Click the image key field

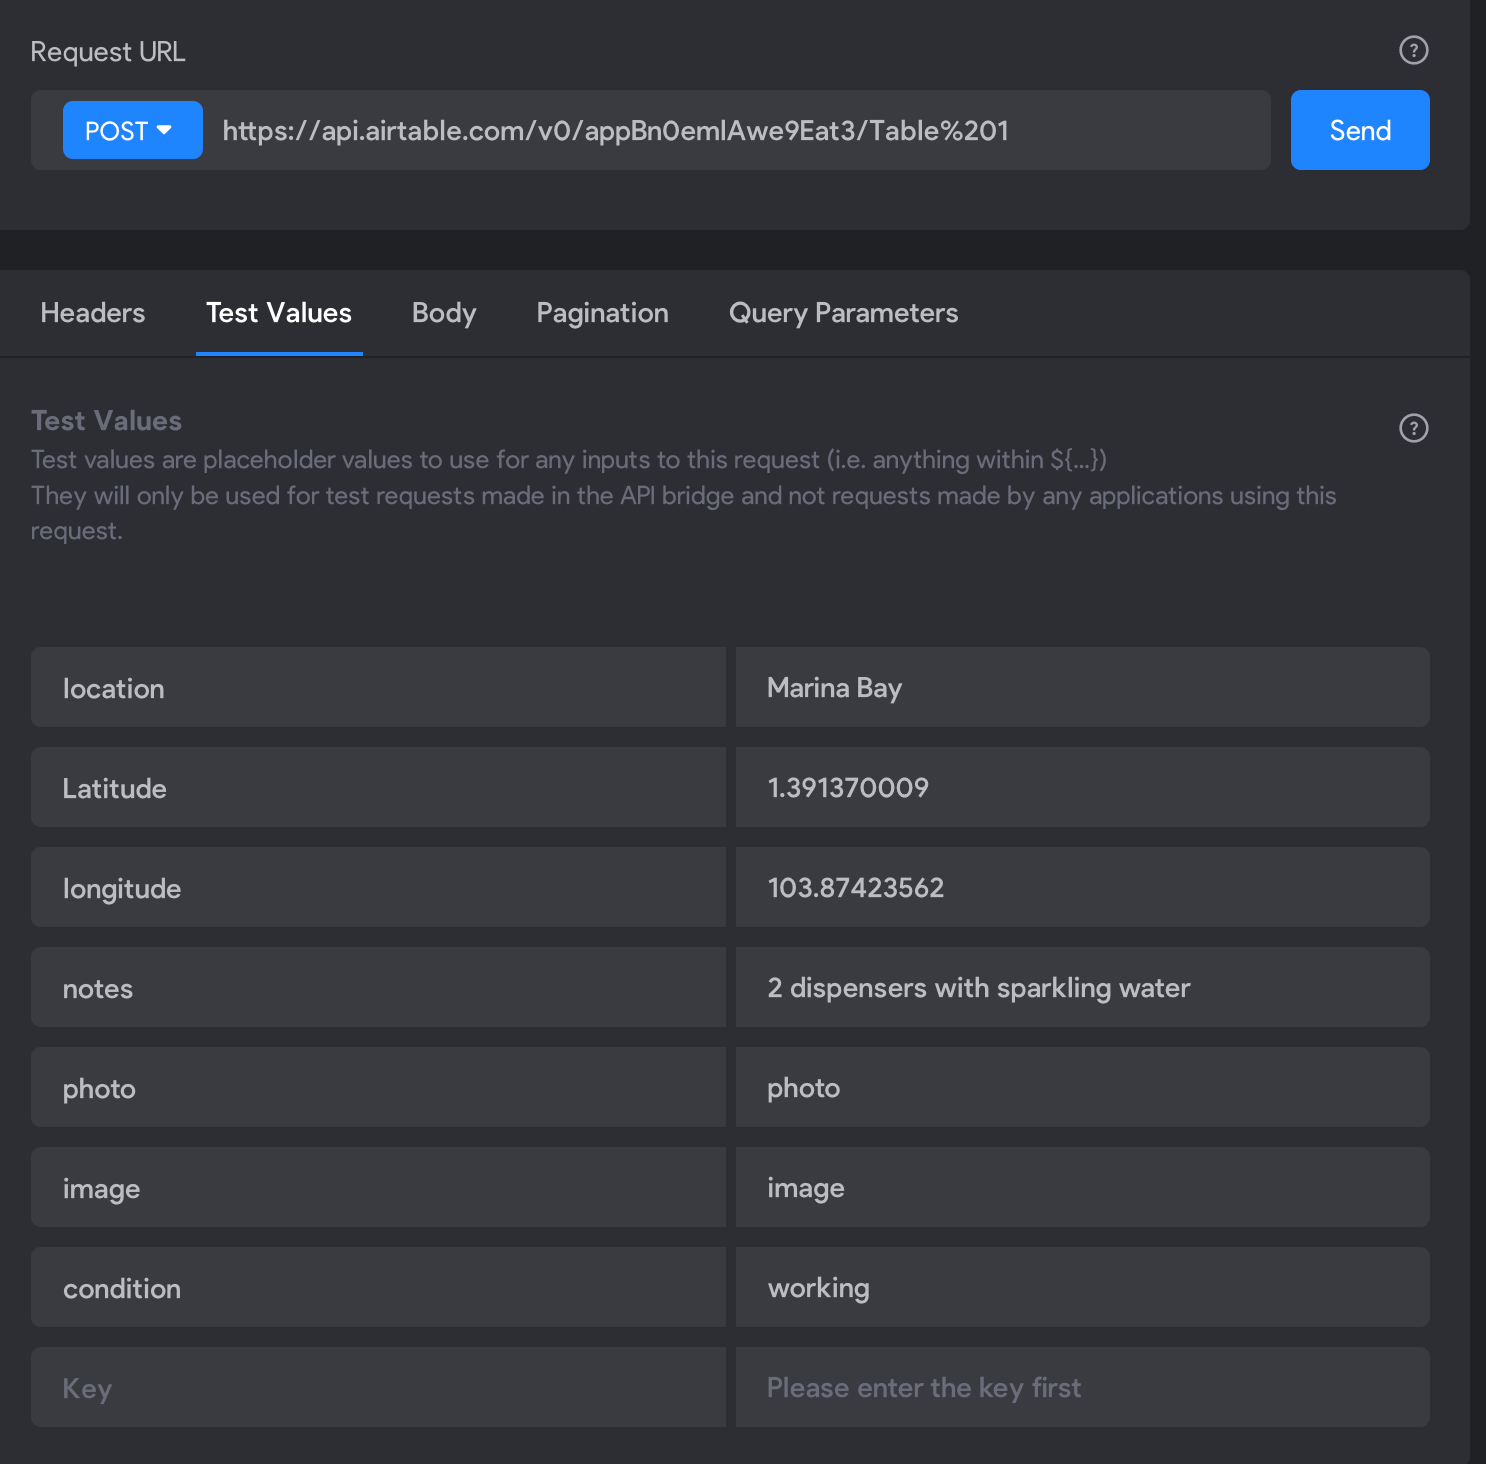pyautogui.click(x=378, y=1187)
